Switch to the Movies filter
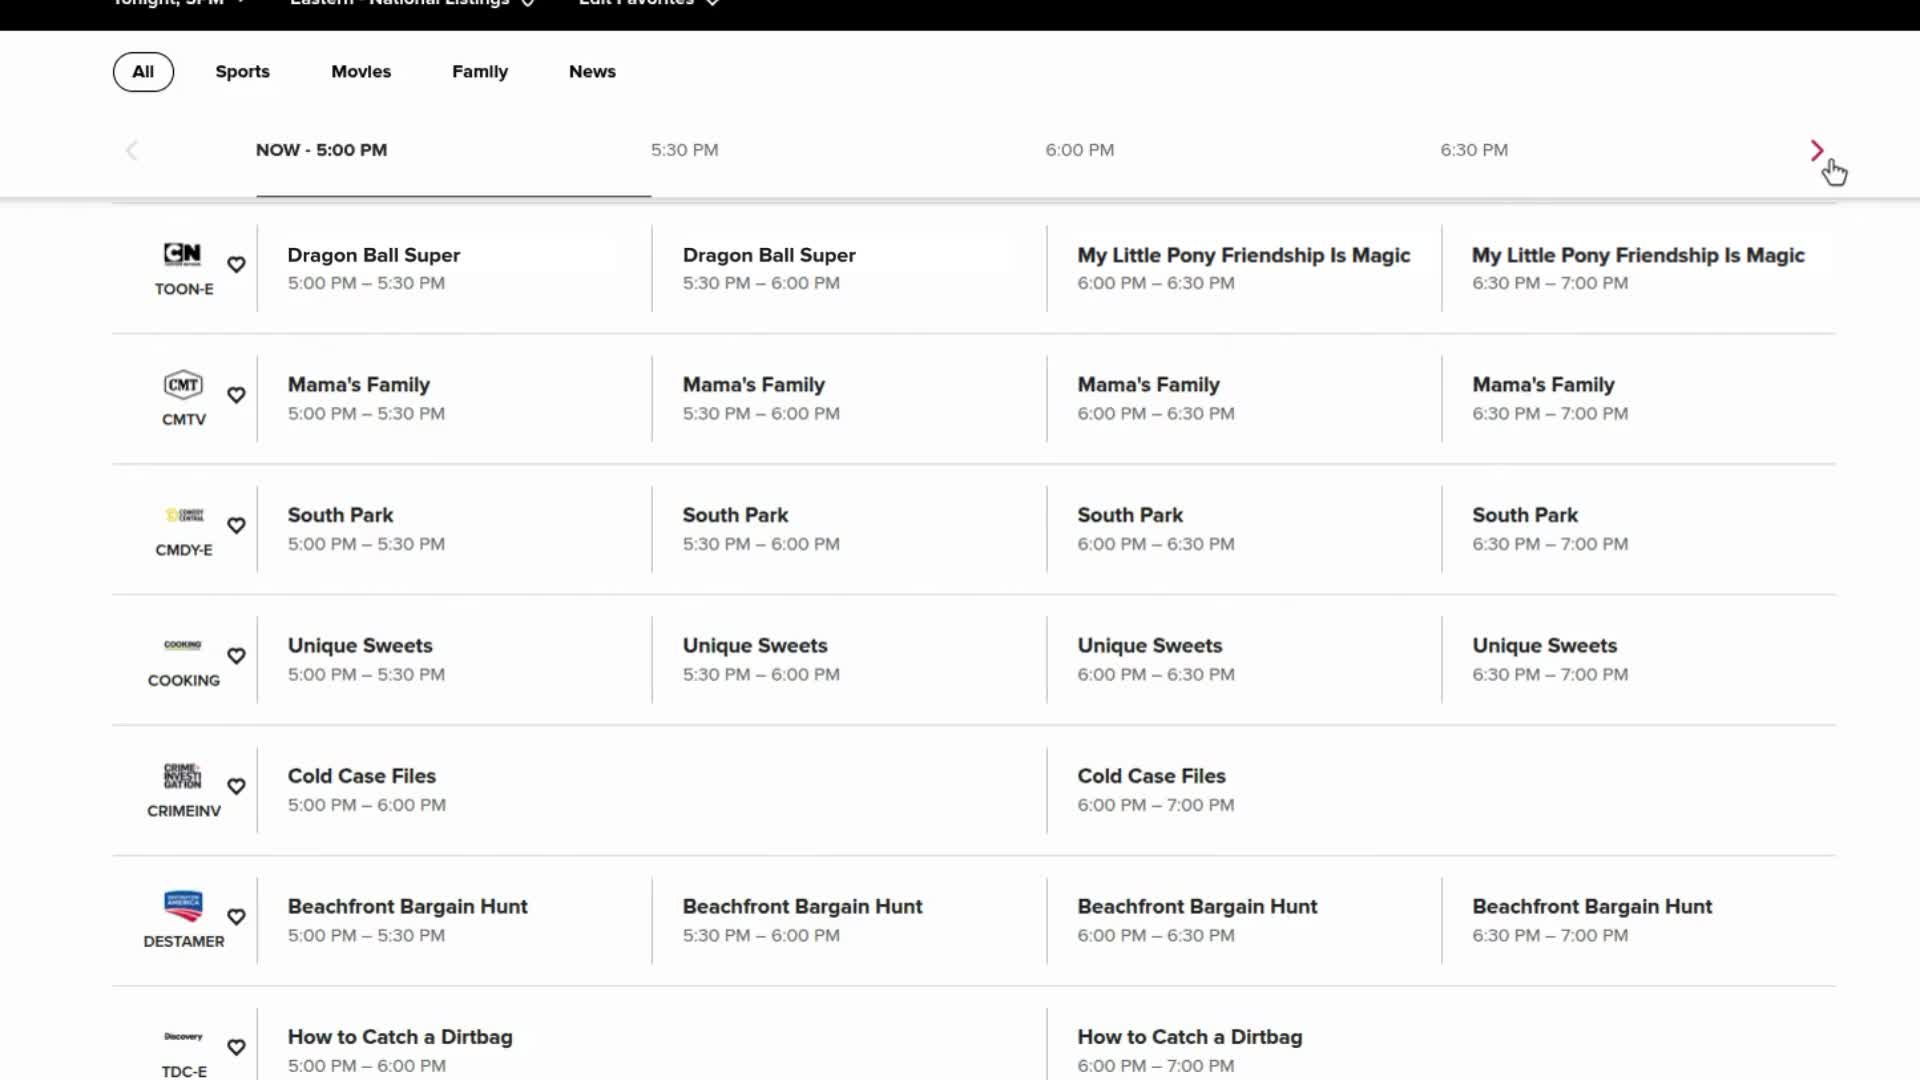 click(x=361, y=72)
